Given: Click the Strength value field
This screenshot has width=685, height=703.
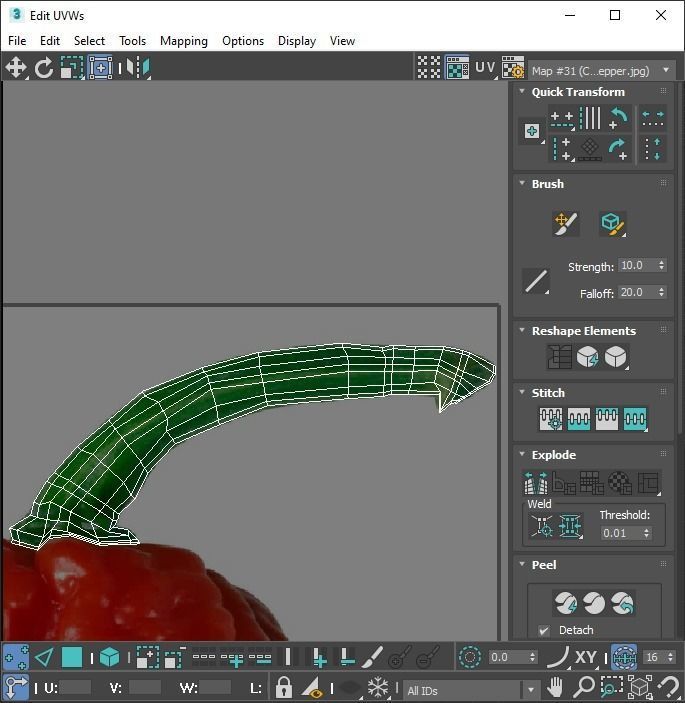Looking at the screenshot, I should pos(637,265).
